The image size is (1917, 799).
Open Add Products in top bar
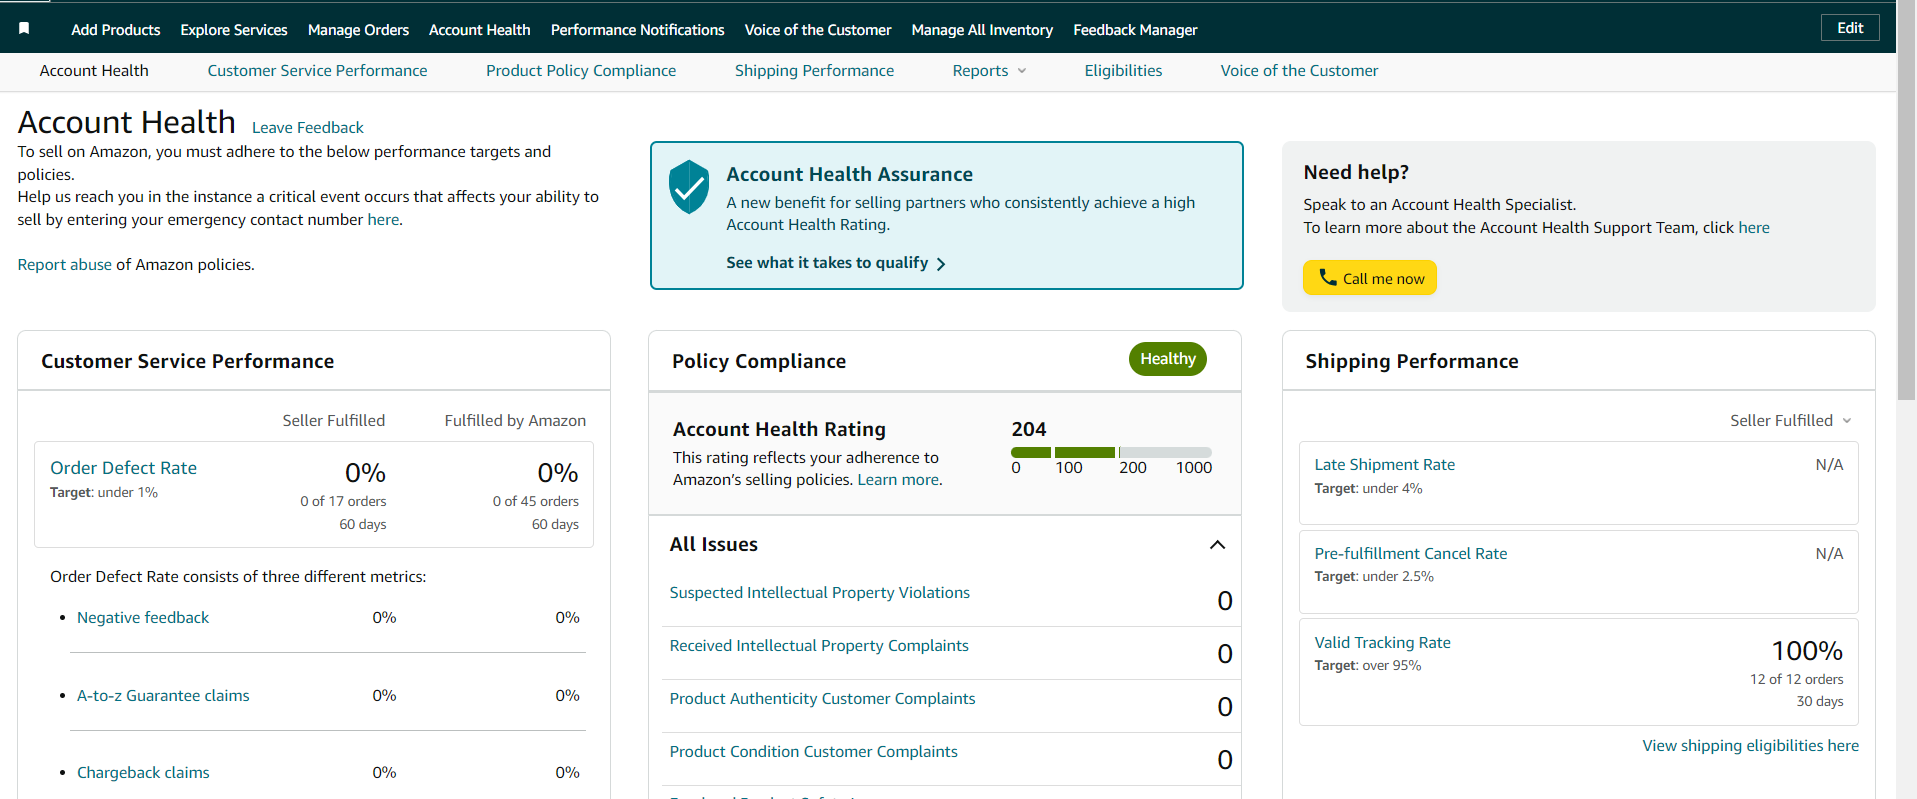click(x=115, y=30)
